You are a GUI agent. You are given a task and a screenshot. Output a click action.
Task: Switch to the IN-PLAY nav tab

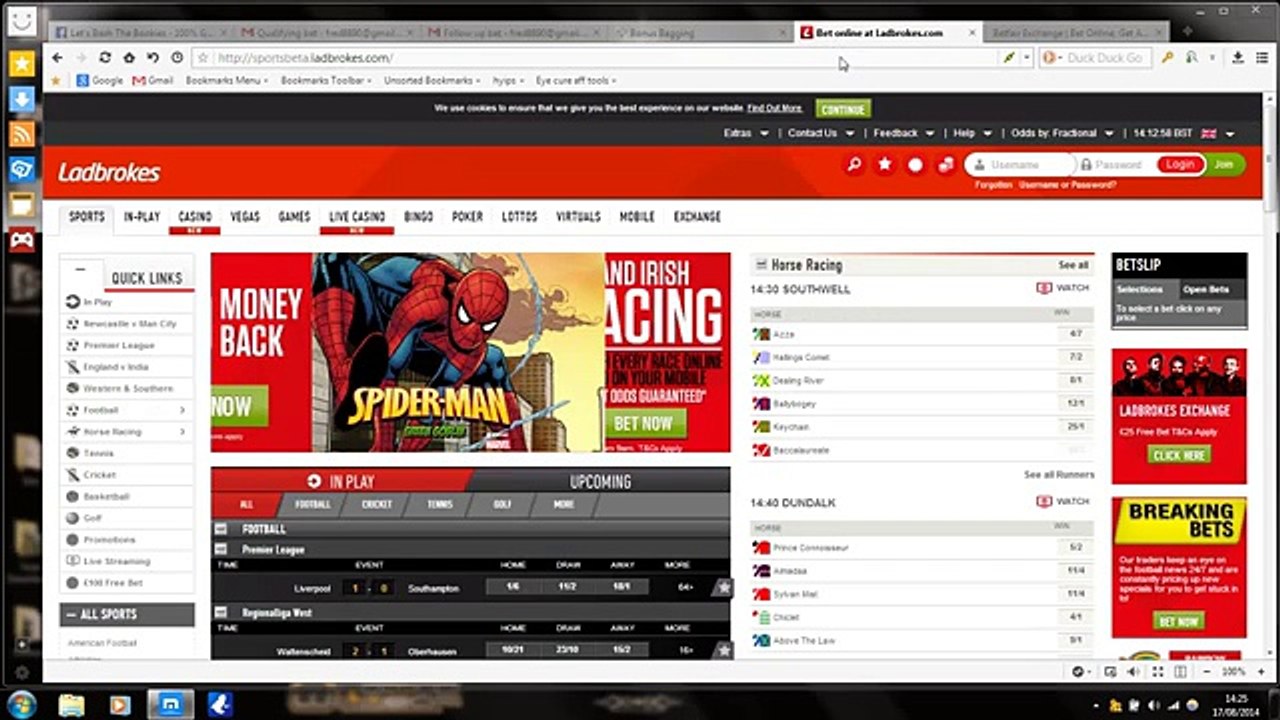(142, 216)
